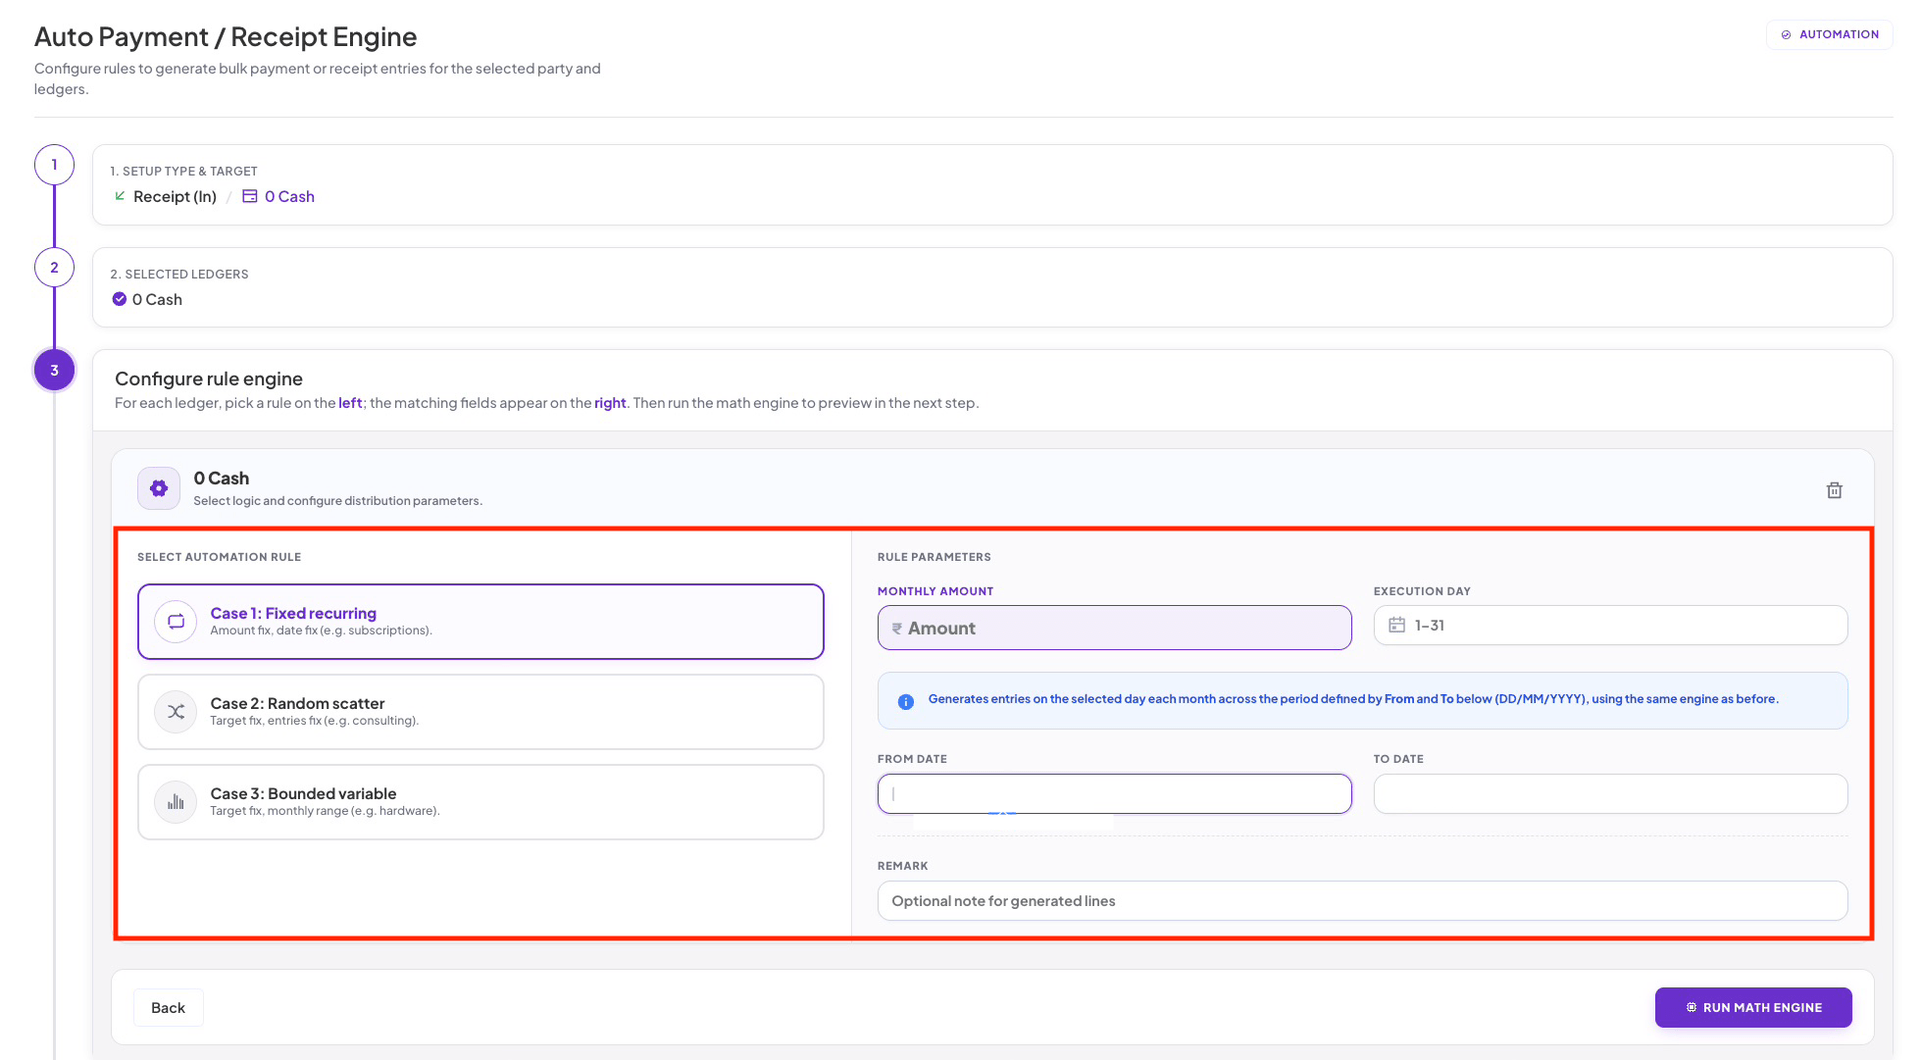Open the 0 Cash link in step 1

(289, 196)
